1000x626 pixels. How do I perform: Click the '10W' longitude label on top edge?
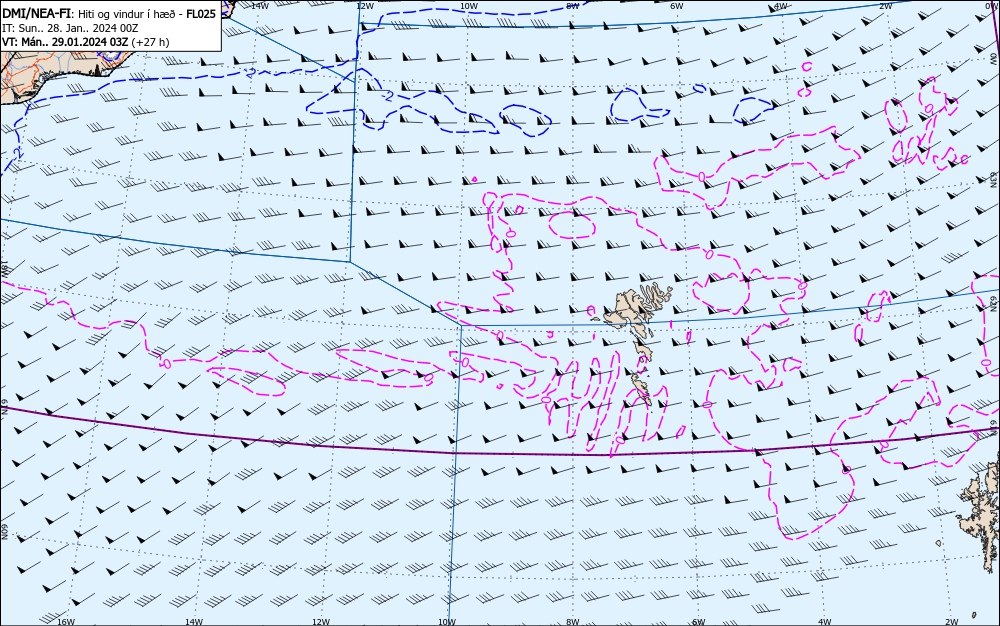coord(469,6)
